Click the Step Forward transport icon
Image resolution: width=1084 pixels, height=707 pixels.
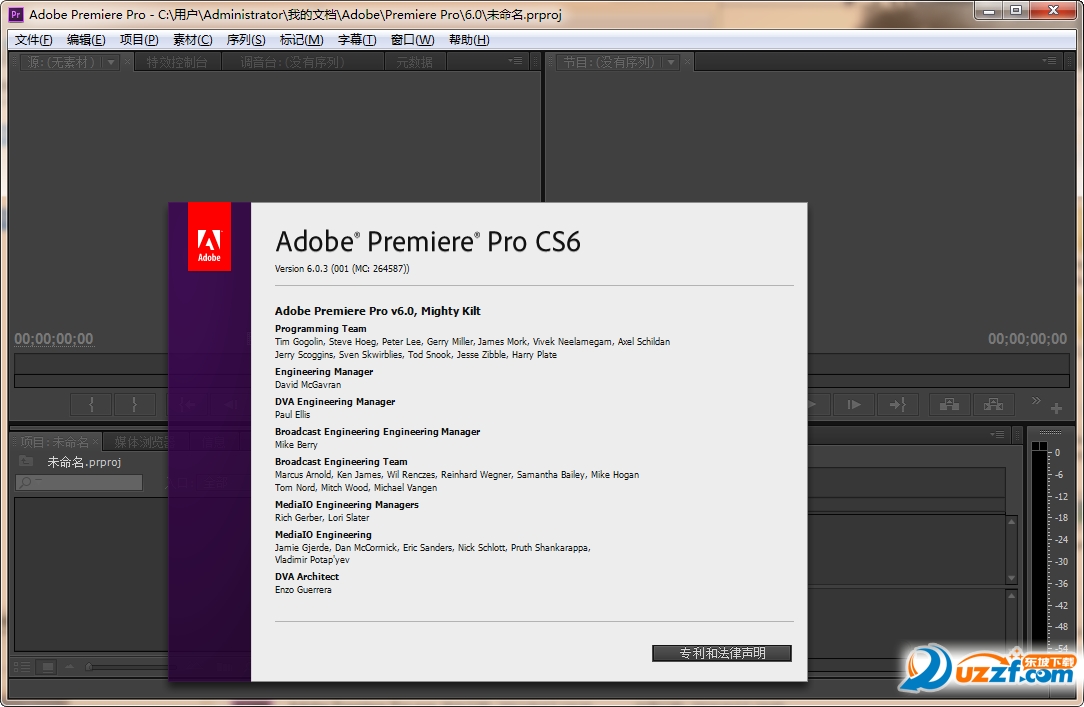click(x=855, y=405)
